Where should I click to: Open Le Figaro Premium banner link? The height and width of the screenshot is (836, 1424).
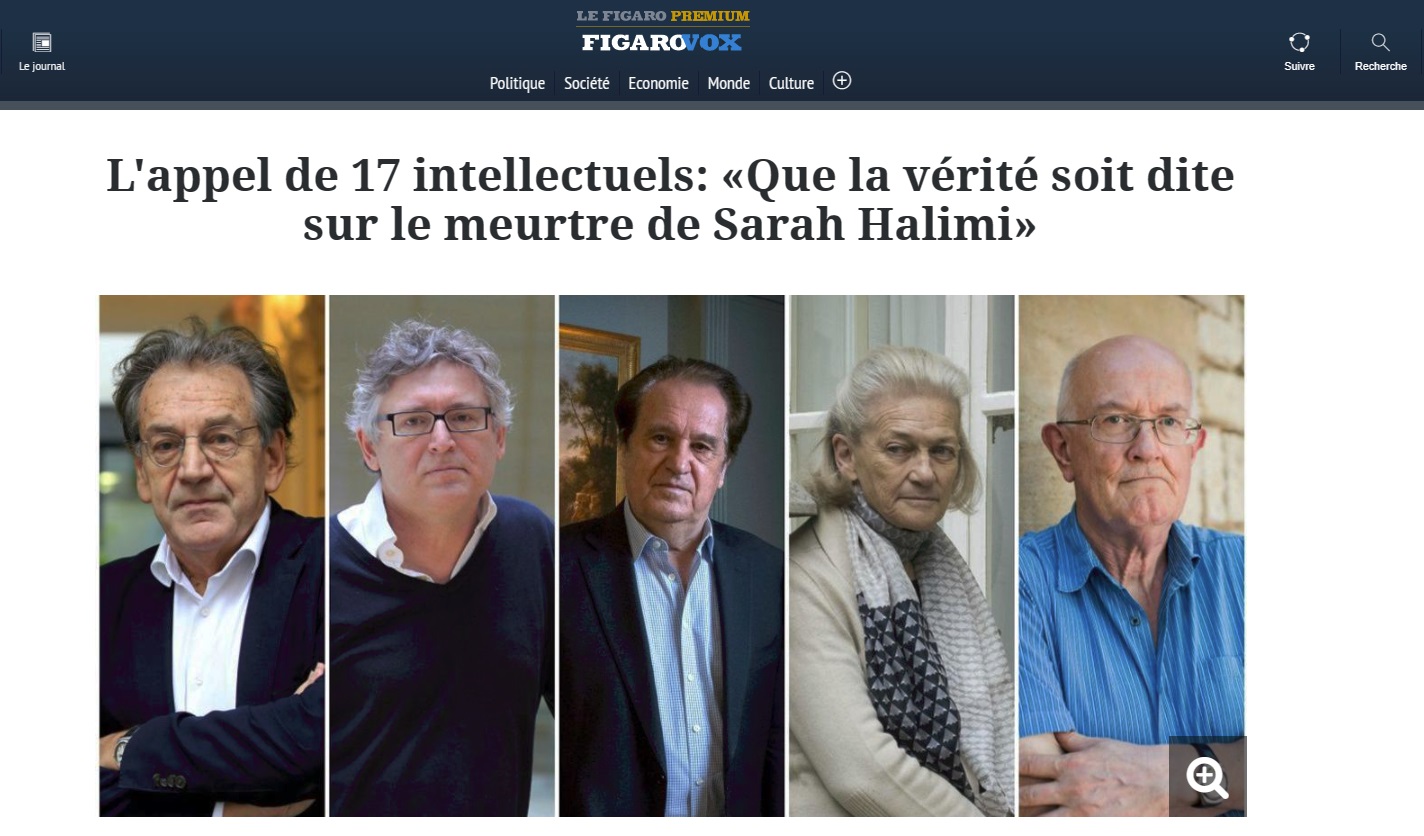662,16
